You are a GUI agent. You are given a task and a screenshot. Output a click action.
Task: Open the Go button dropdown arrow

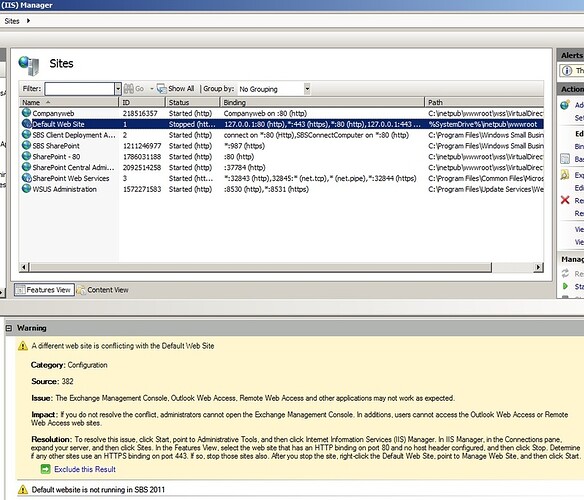152,89
